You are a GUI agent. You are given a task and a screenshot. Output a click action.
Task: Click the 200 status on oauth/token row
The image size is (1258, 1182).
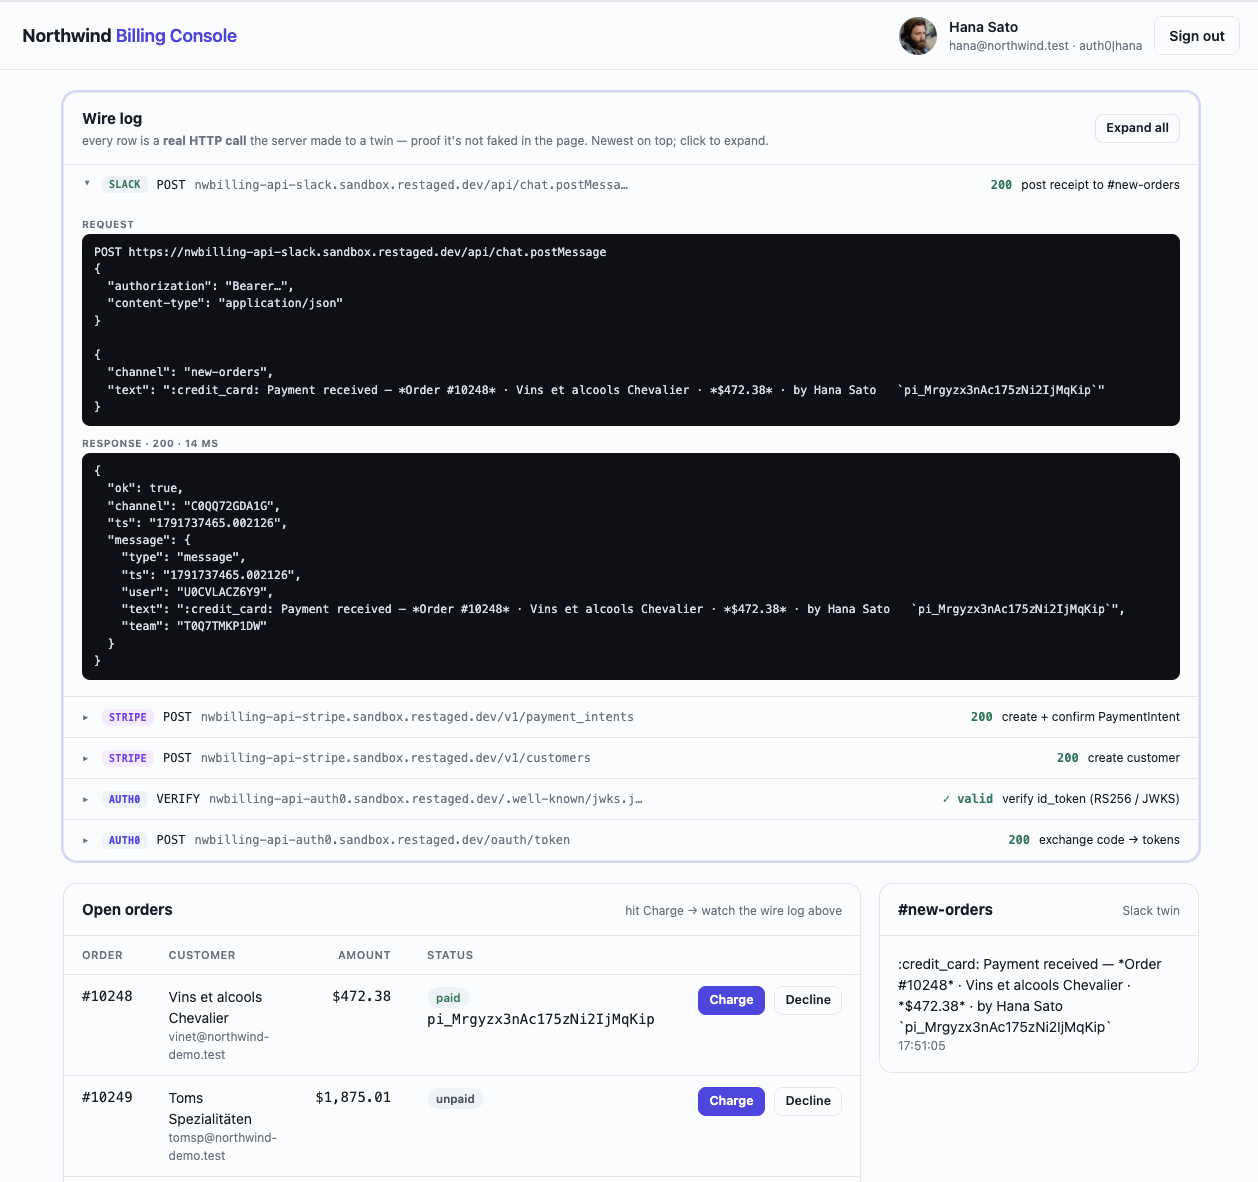(x=1019, y=840)
